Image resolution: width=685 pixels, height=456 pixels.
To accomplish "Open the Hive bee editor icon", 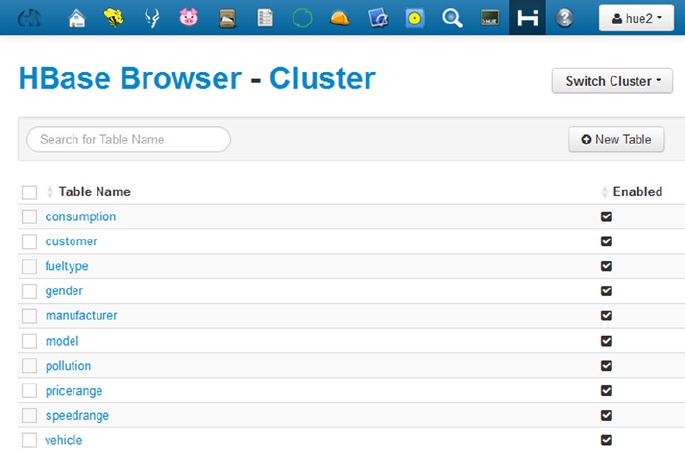I will pos(114,18).
